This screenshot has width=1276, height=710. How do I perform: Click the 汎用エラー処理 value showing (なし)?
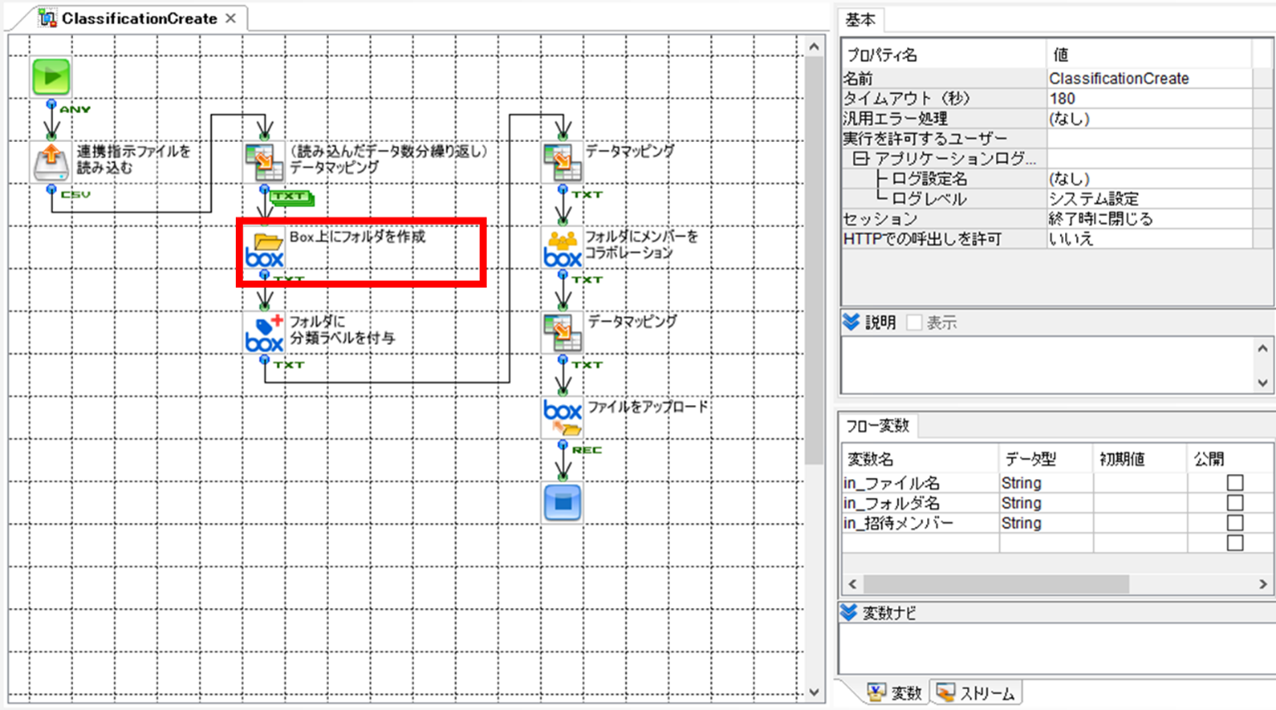tap(1100, 118)
